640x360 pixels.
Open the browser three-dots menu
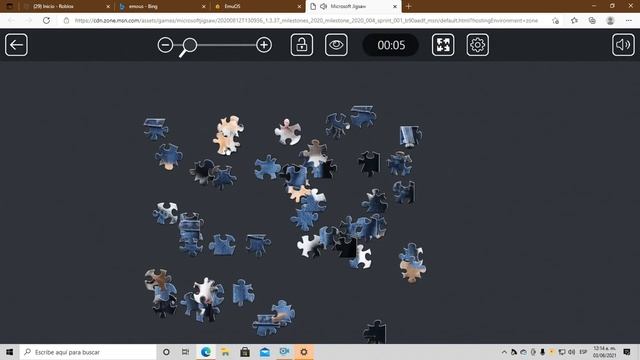pyautogui.click(x=629, y=20)
